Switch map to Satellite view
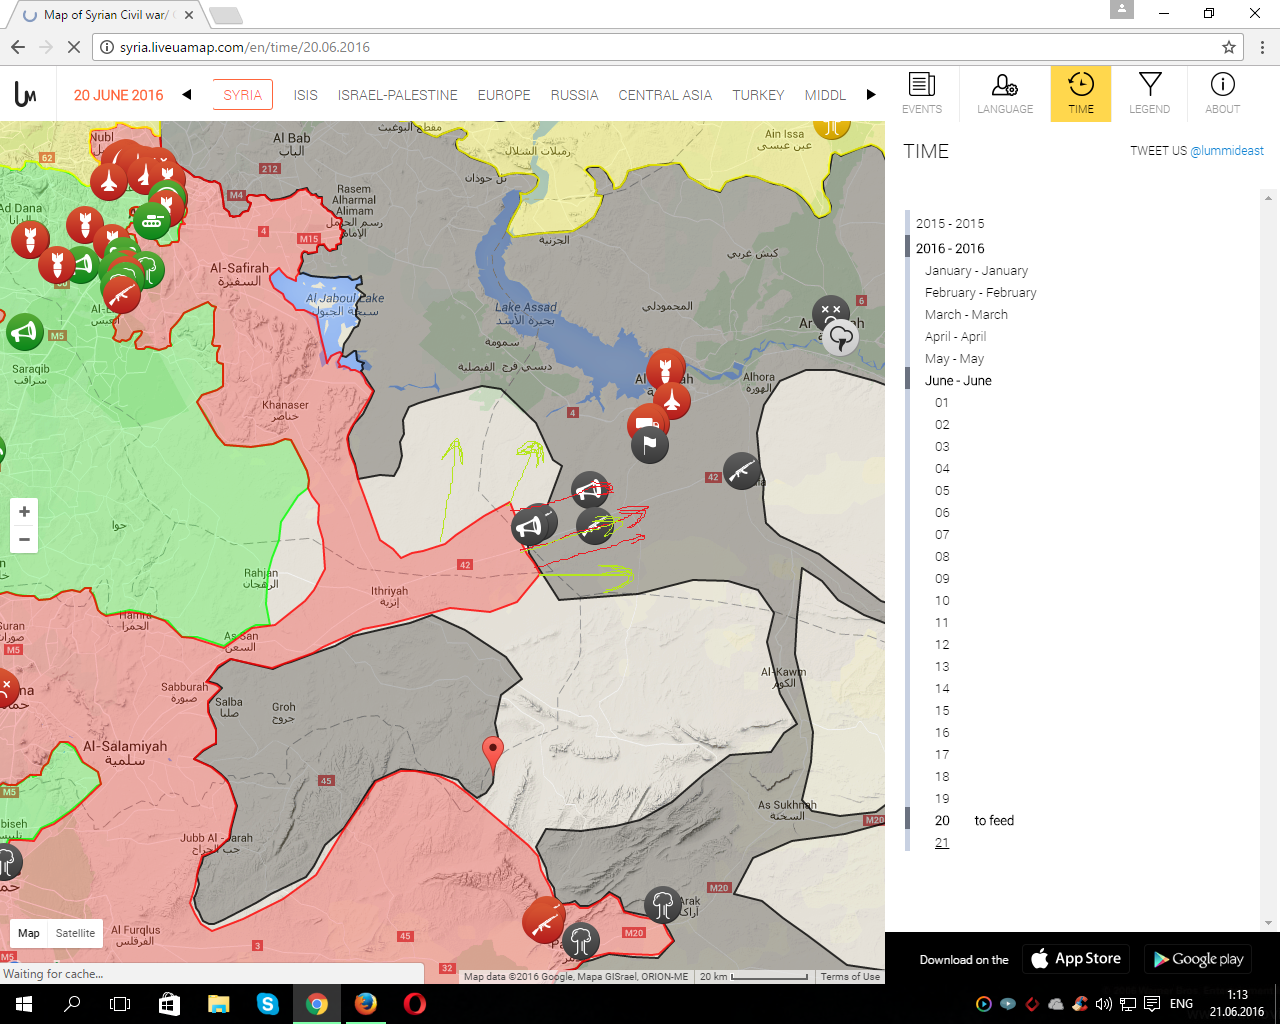This screenshot has width=1280, height=1024. pyautogui.click(x=75, y=933)
